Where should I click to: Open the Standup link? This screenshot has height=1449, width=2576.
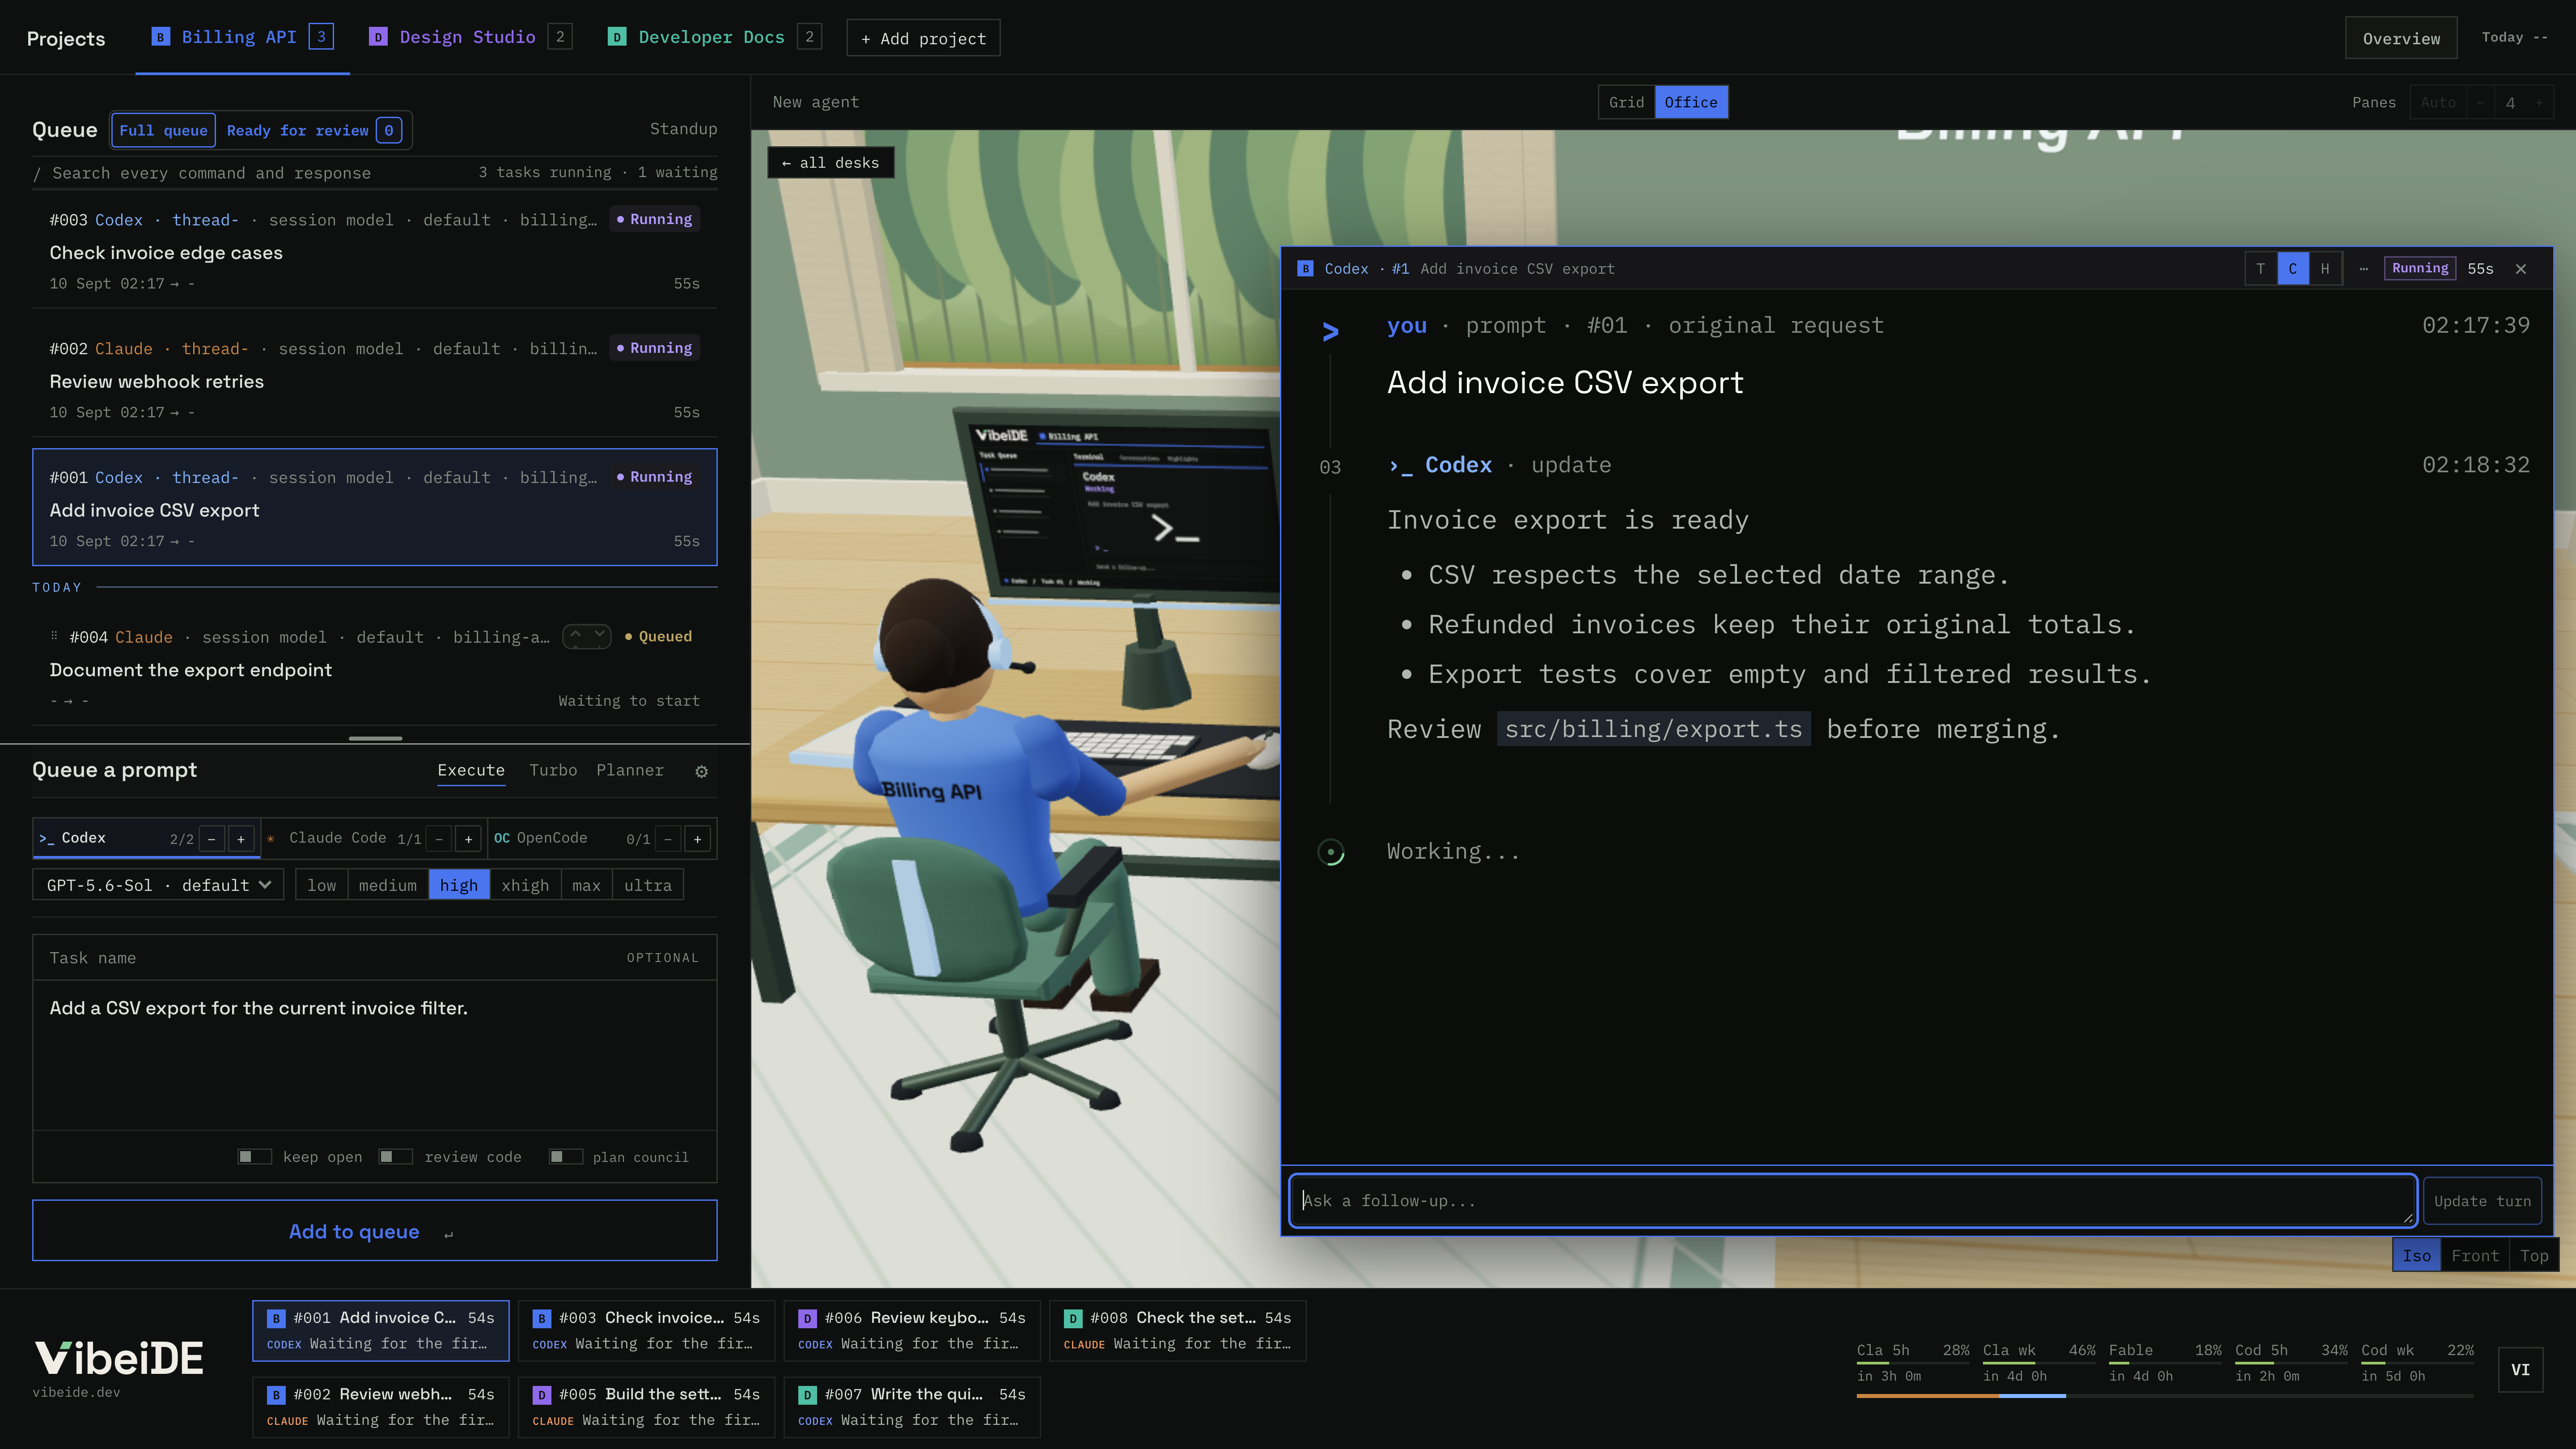(x=683, y=129)
